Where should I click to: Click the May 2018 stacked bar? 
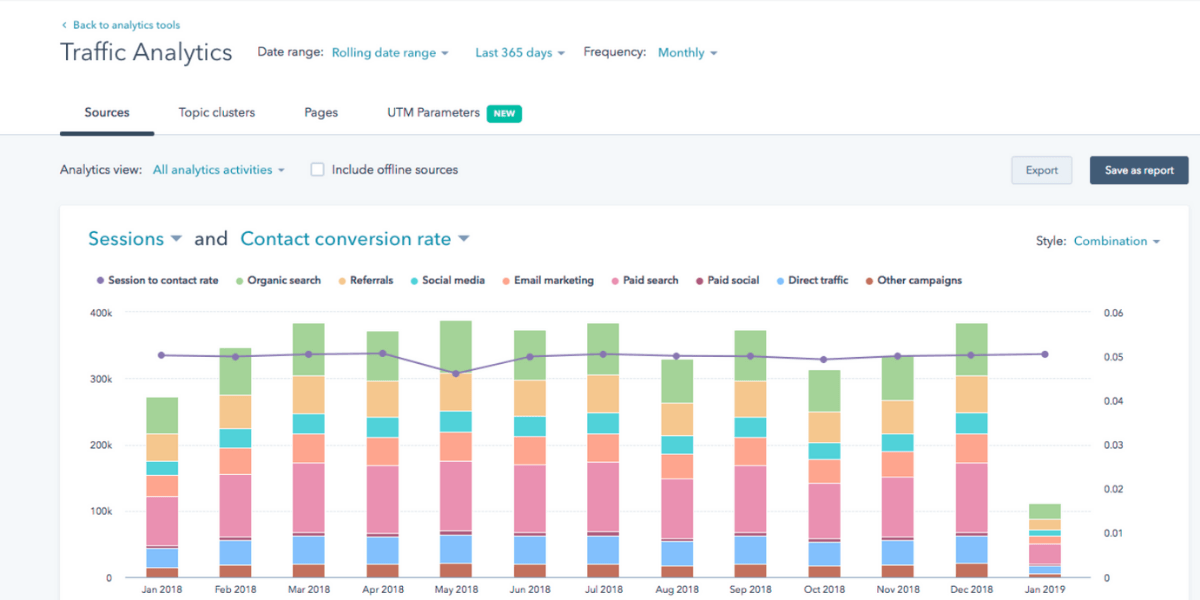coord(456,450)
